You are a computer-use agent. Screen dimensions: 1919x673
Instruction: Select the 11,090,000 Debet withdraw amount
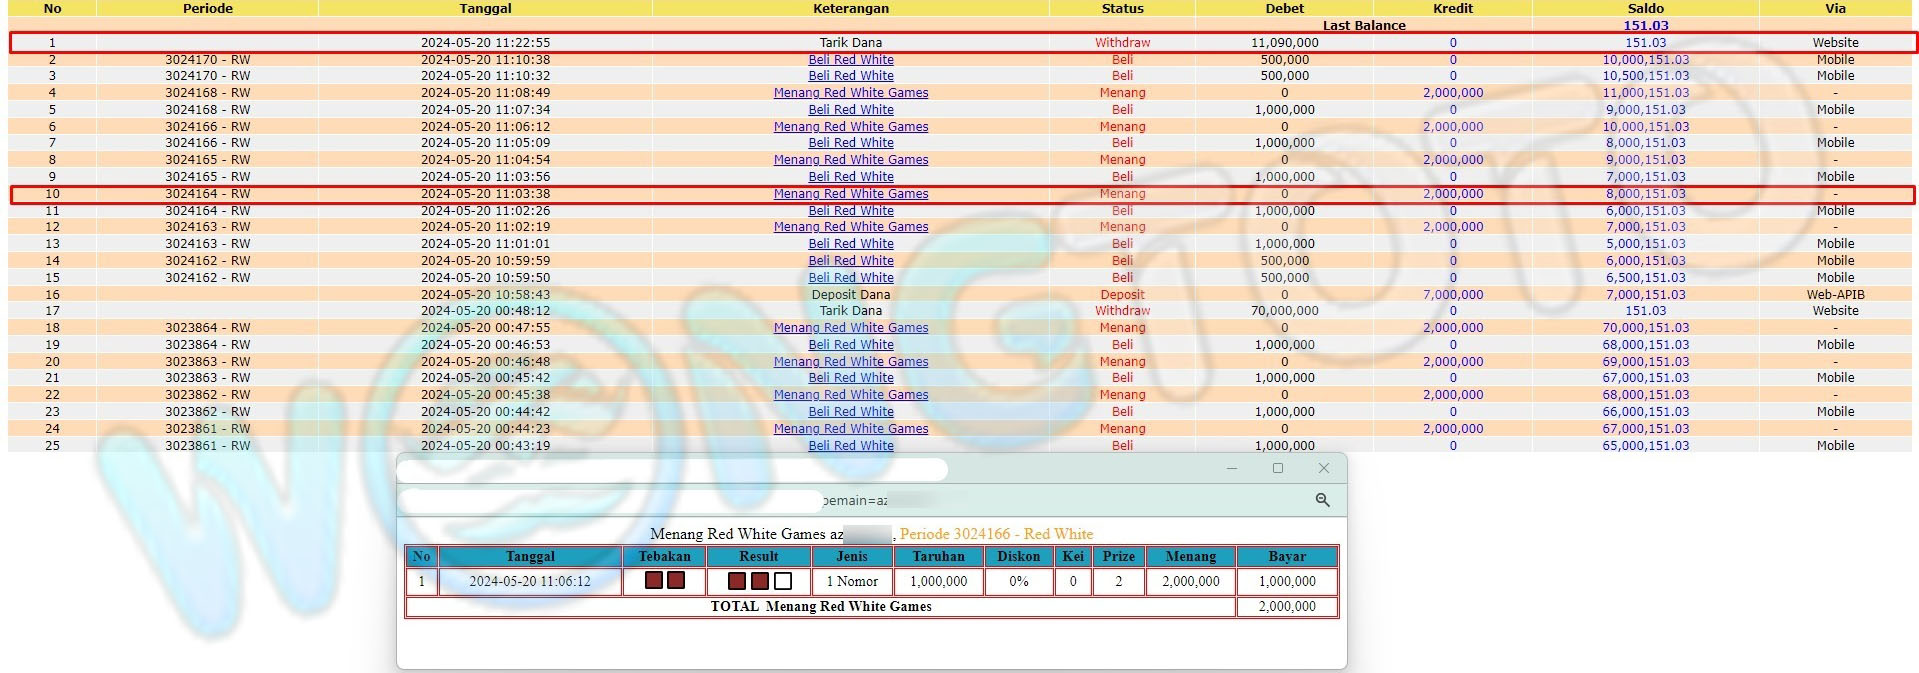tap(1284, 43)
